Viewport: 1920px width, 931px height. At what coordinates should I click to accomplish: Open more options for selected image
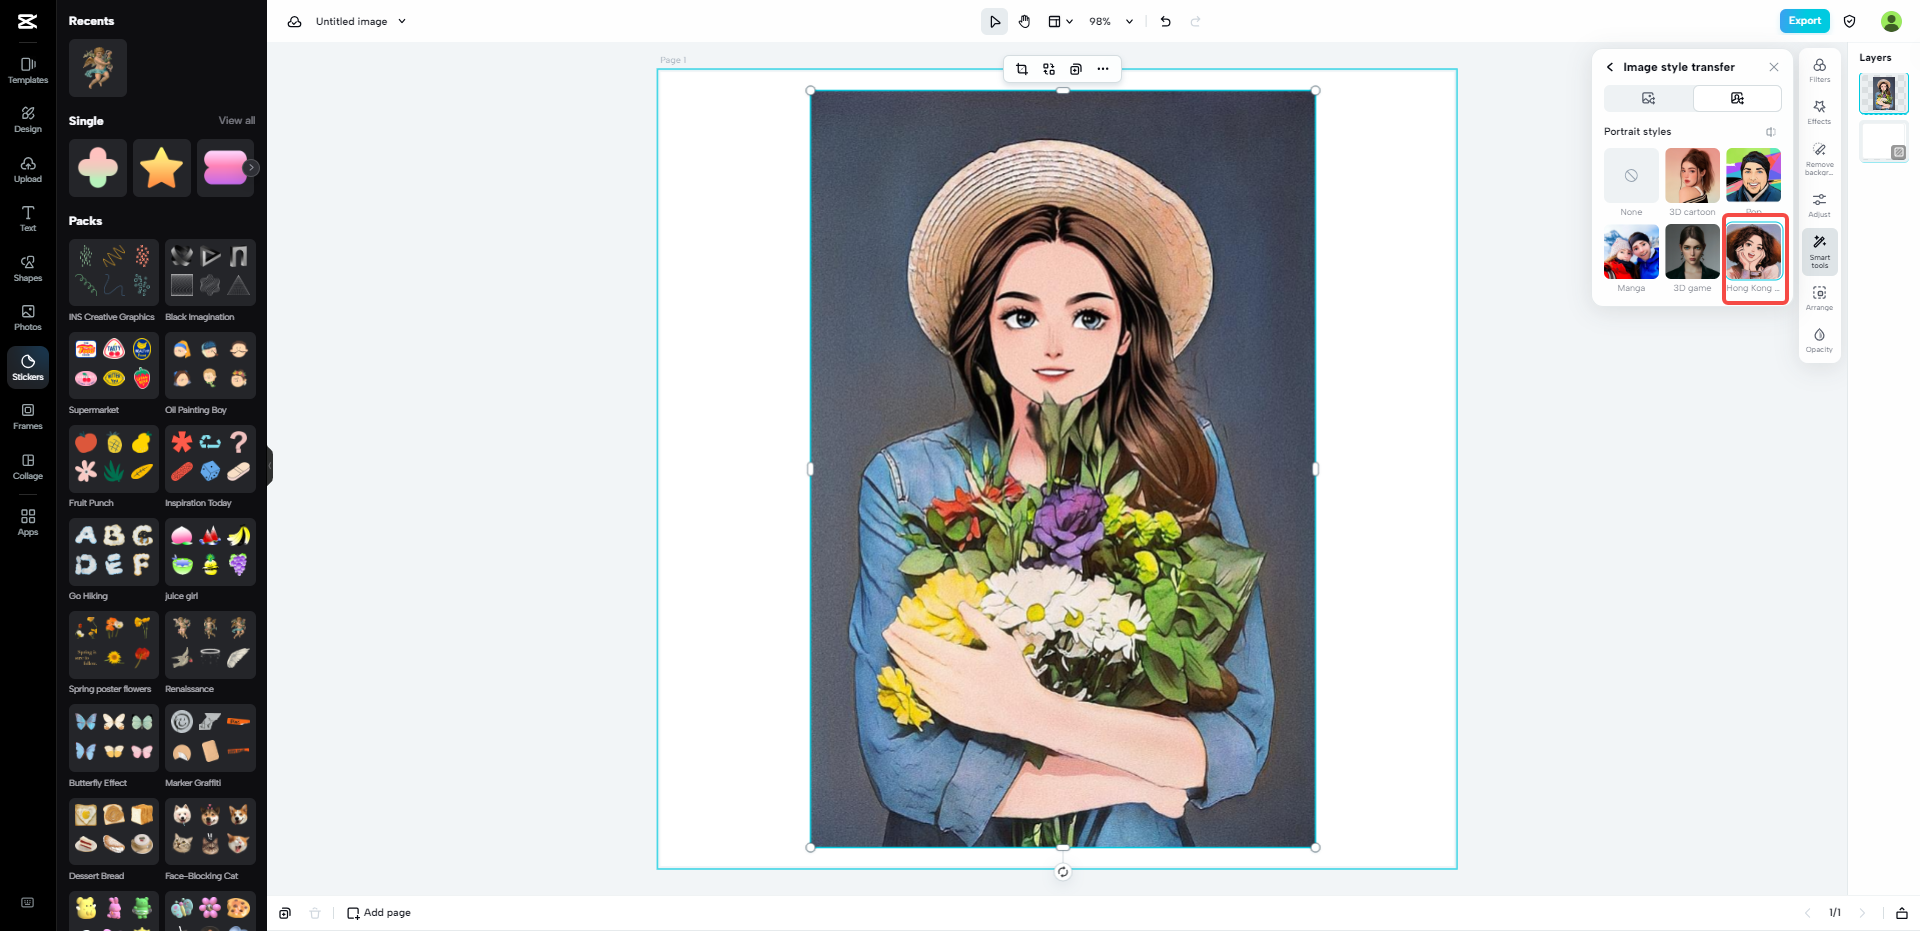1103,69
